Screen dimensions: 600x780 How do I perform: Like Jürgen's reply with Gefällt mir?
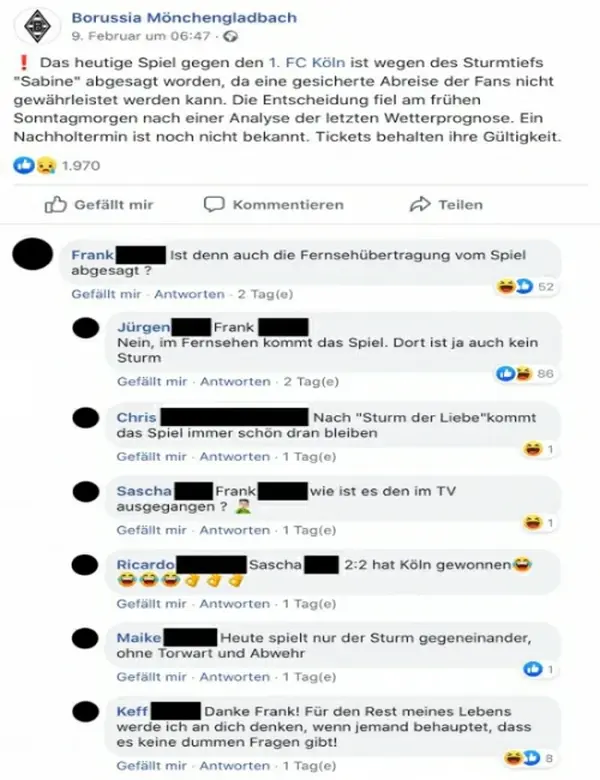152,382
